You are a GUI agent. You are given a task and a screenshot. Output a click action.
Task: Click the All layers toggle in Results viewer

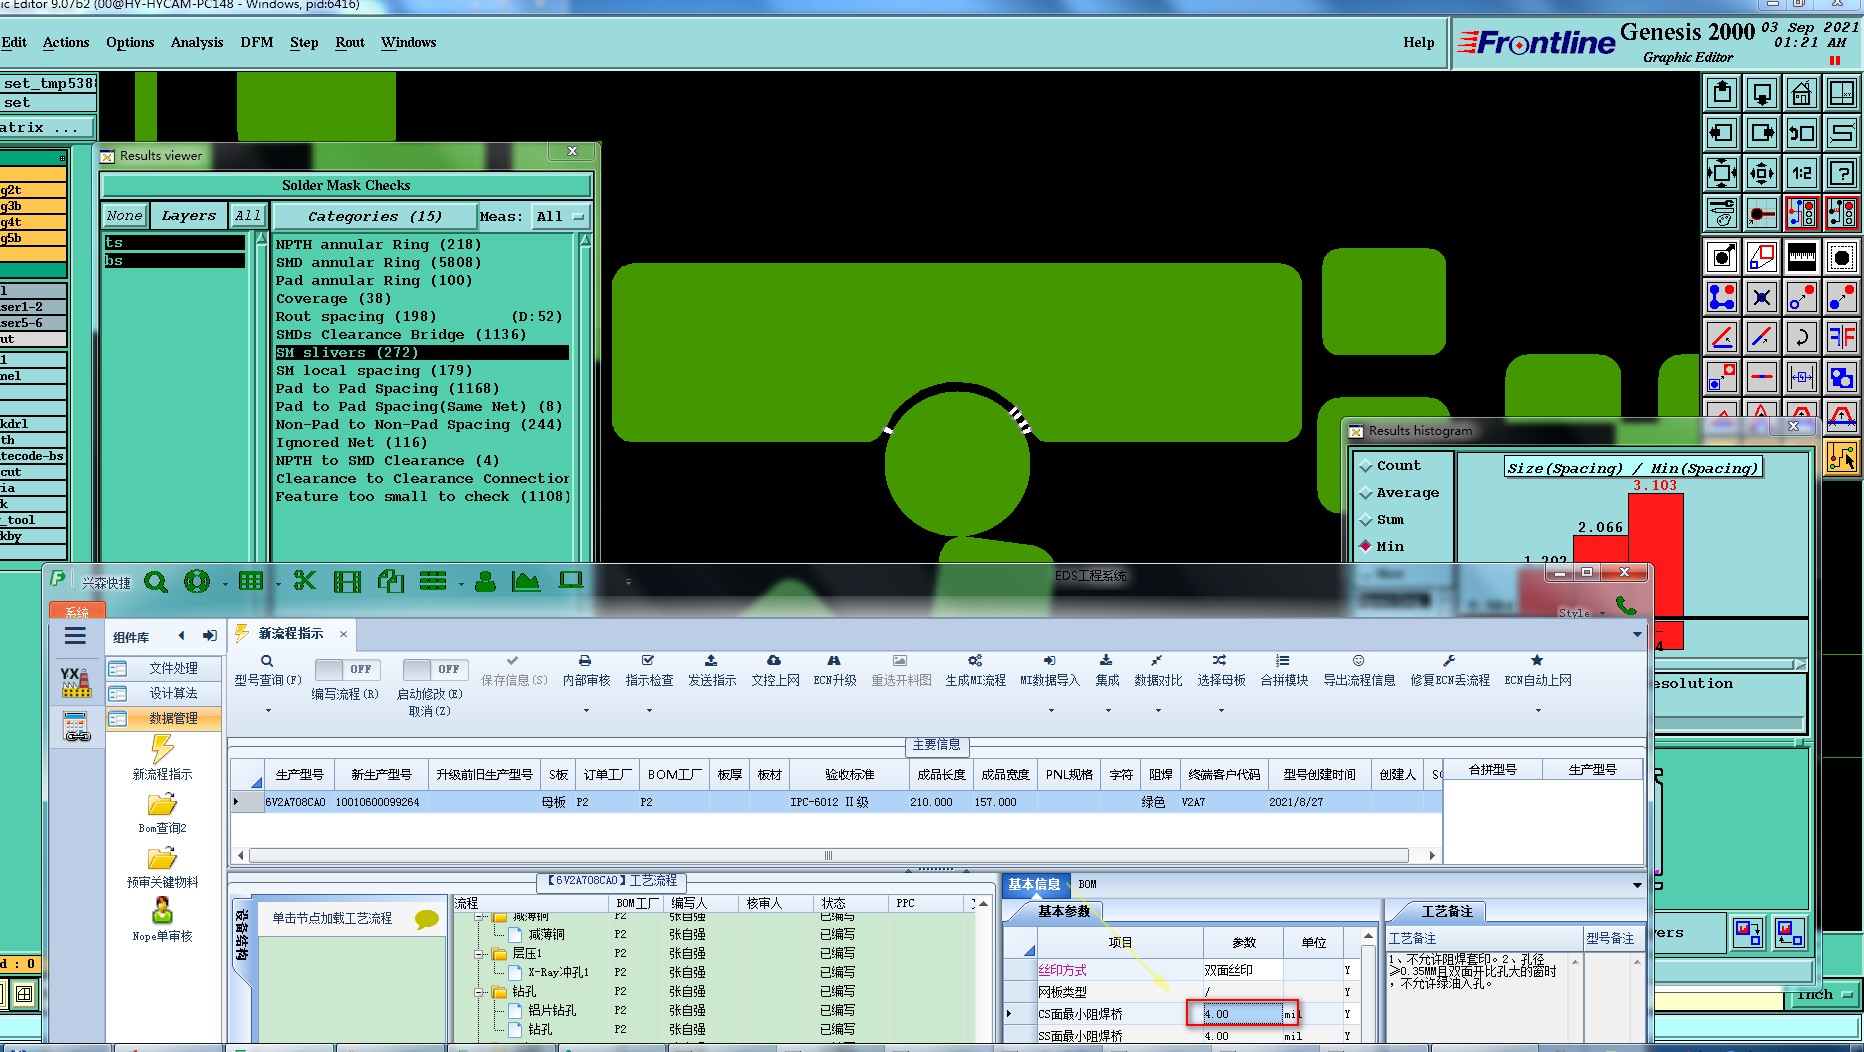tap(248, 215)
